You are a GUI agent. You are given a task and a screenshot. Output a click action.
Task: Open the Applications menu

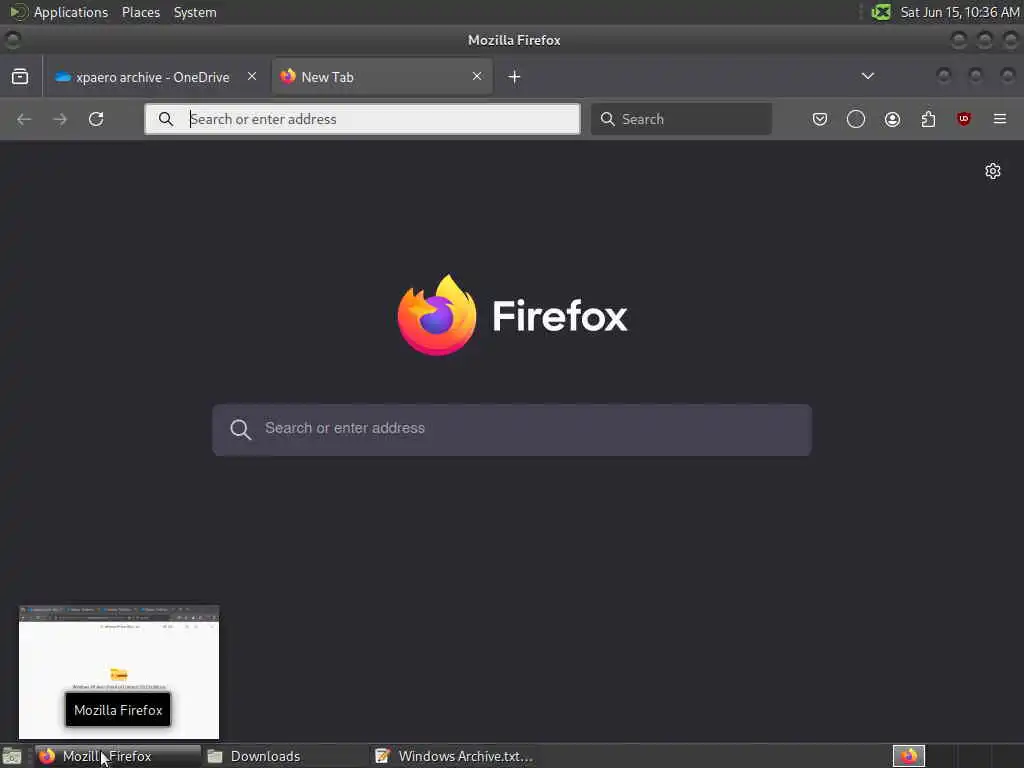coord(71,12)
